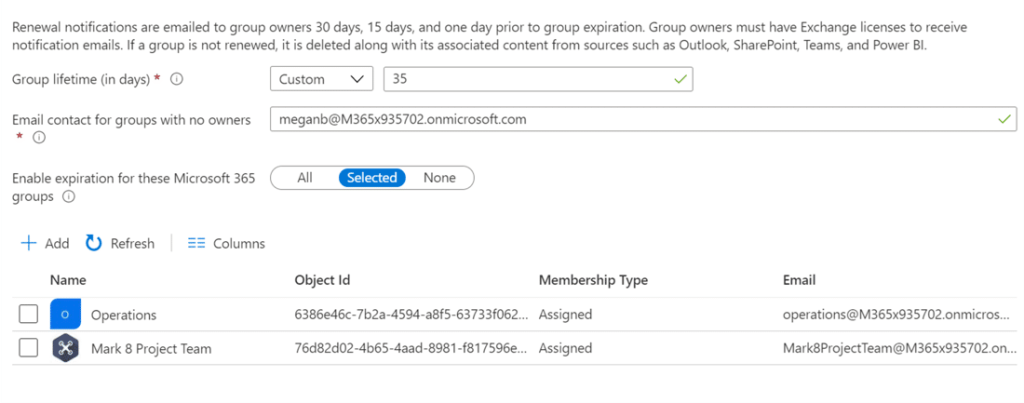The image size is (1024, 403).
Task: Click the circular Refresh arrow icon
Action: point(94,244)
